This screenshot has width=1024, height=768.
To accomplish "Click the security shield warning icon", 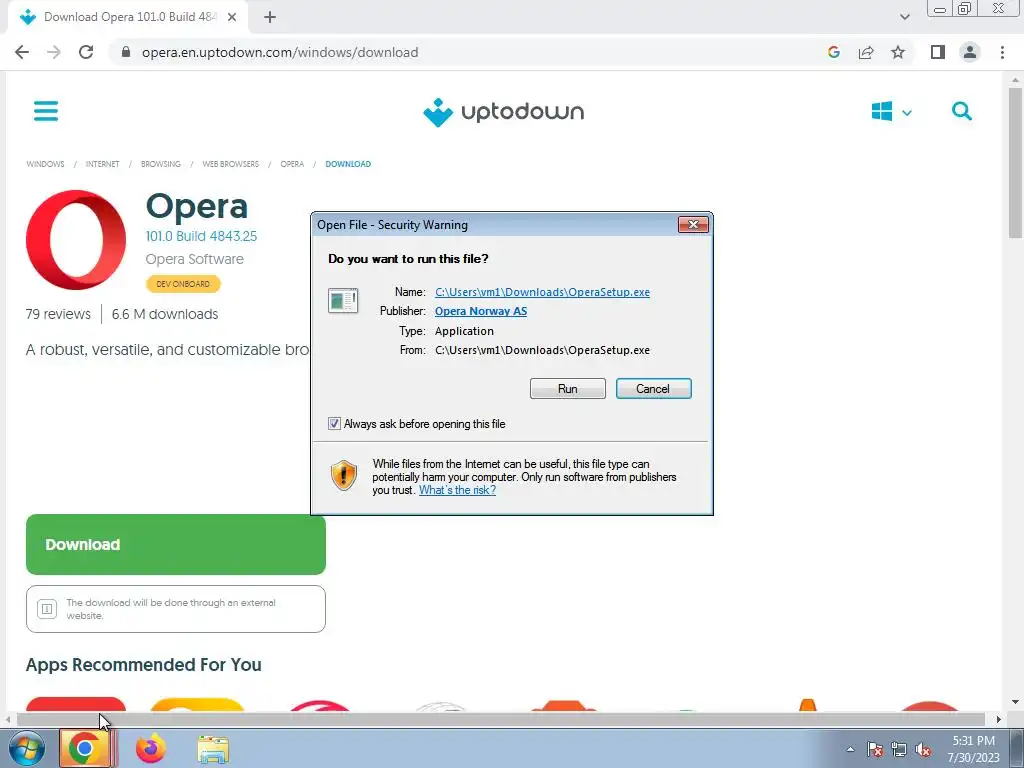I will point(344,475).
